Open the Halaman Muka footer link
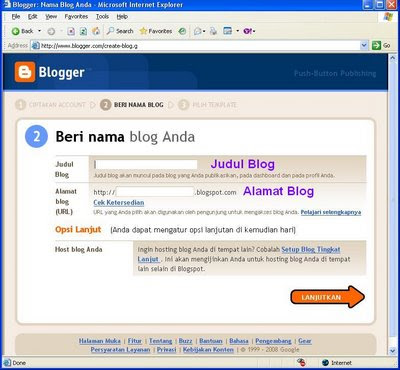The width and height of the screenshot is (400, 370). coord(100,341)
